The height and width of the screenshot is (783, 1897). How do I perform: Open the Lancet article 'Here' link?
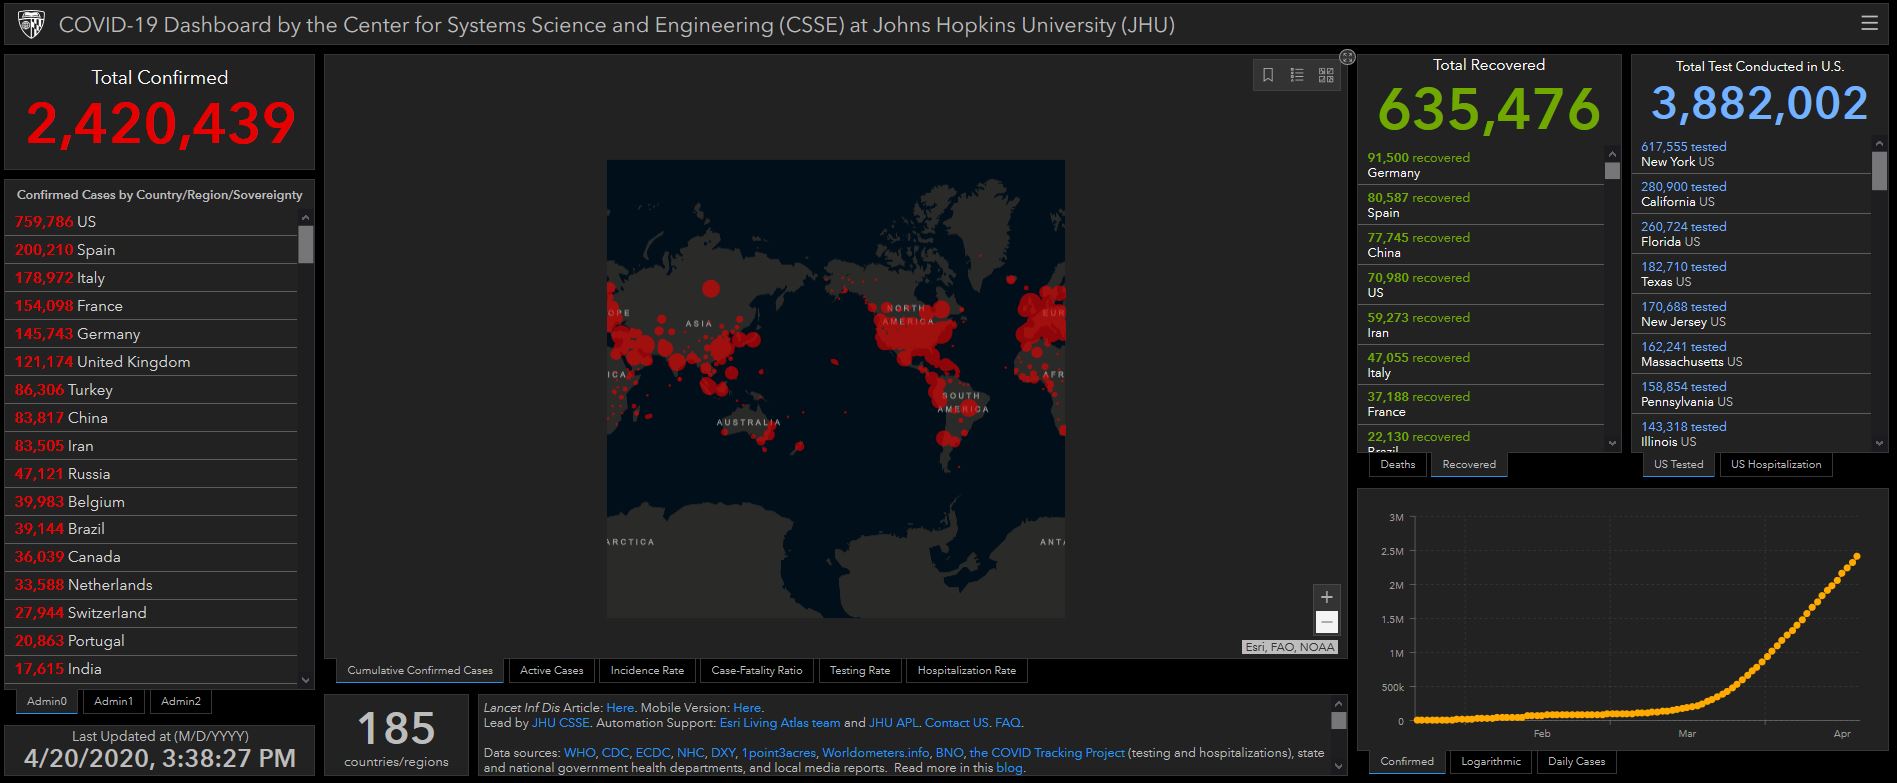point(620,708)
